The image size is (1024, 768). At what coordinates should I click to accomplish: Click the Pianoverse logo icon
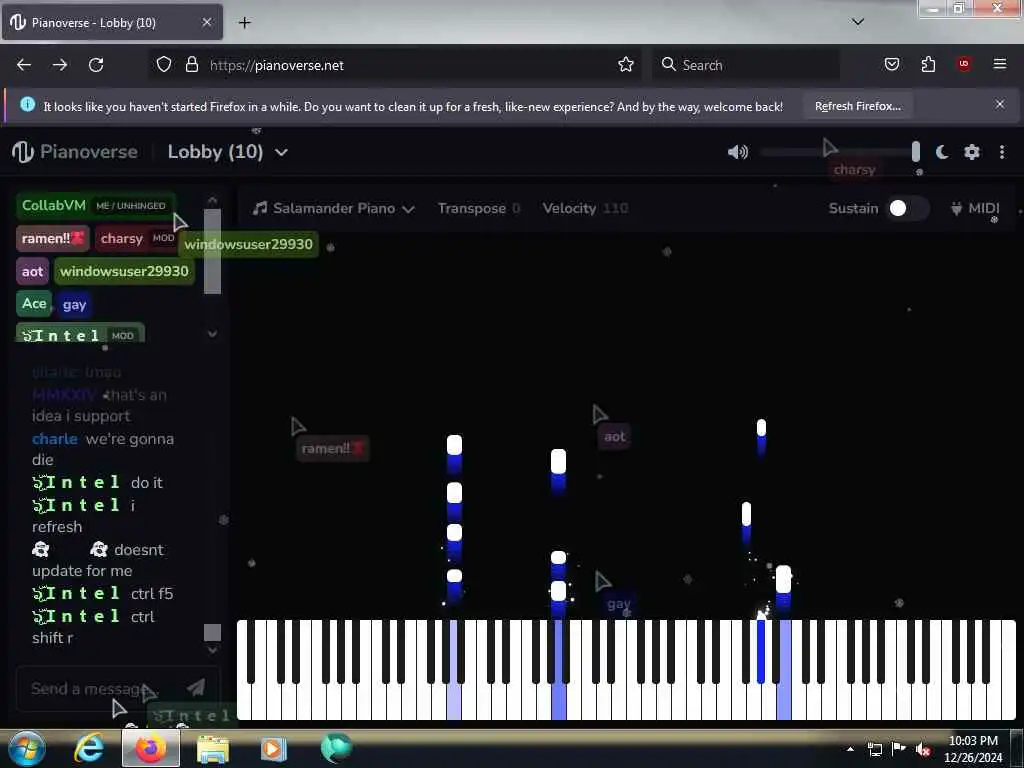pyautogui.click(x=22, y=152)
